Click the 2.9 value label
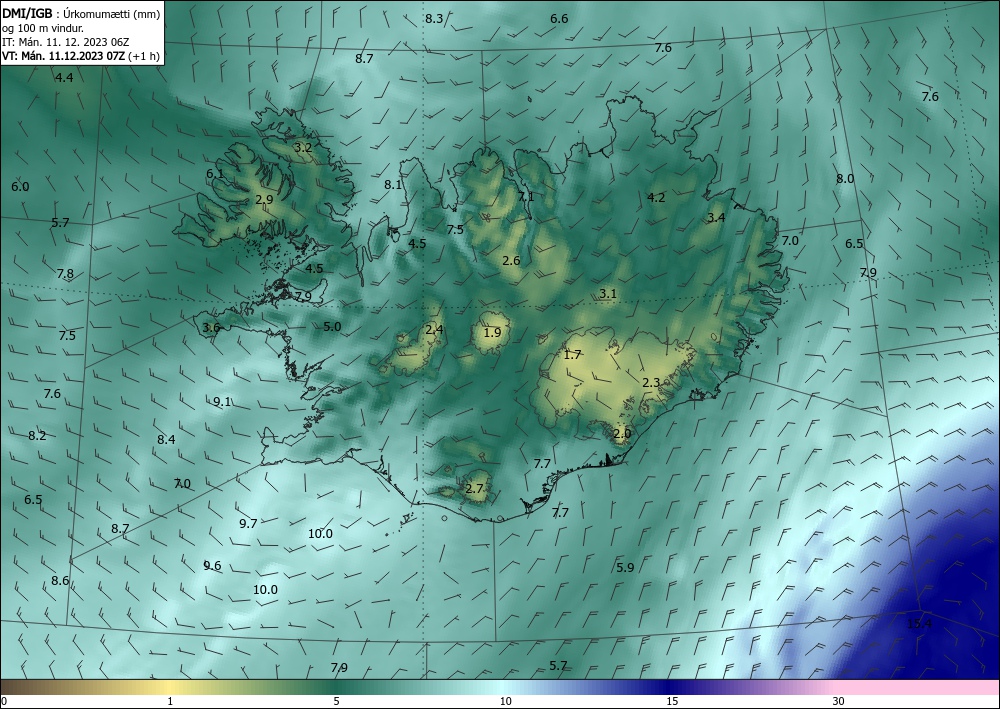 [x=264, y=200]
